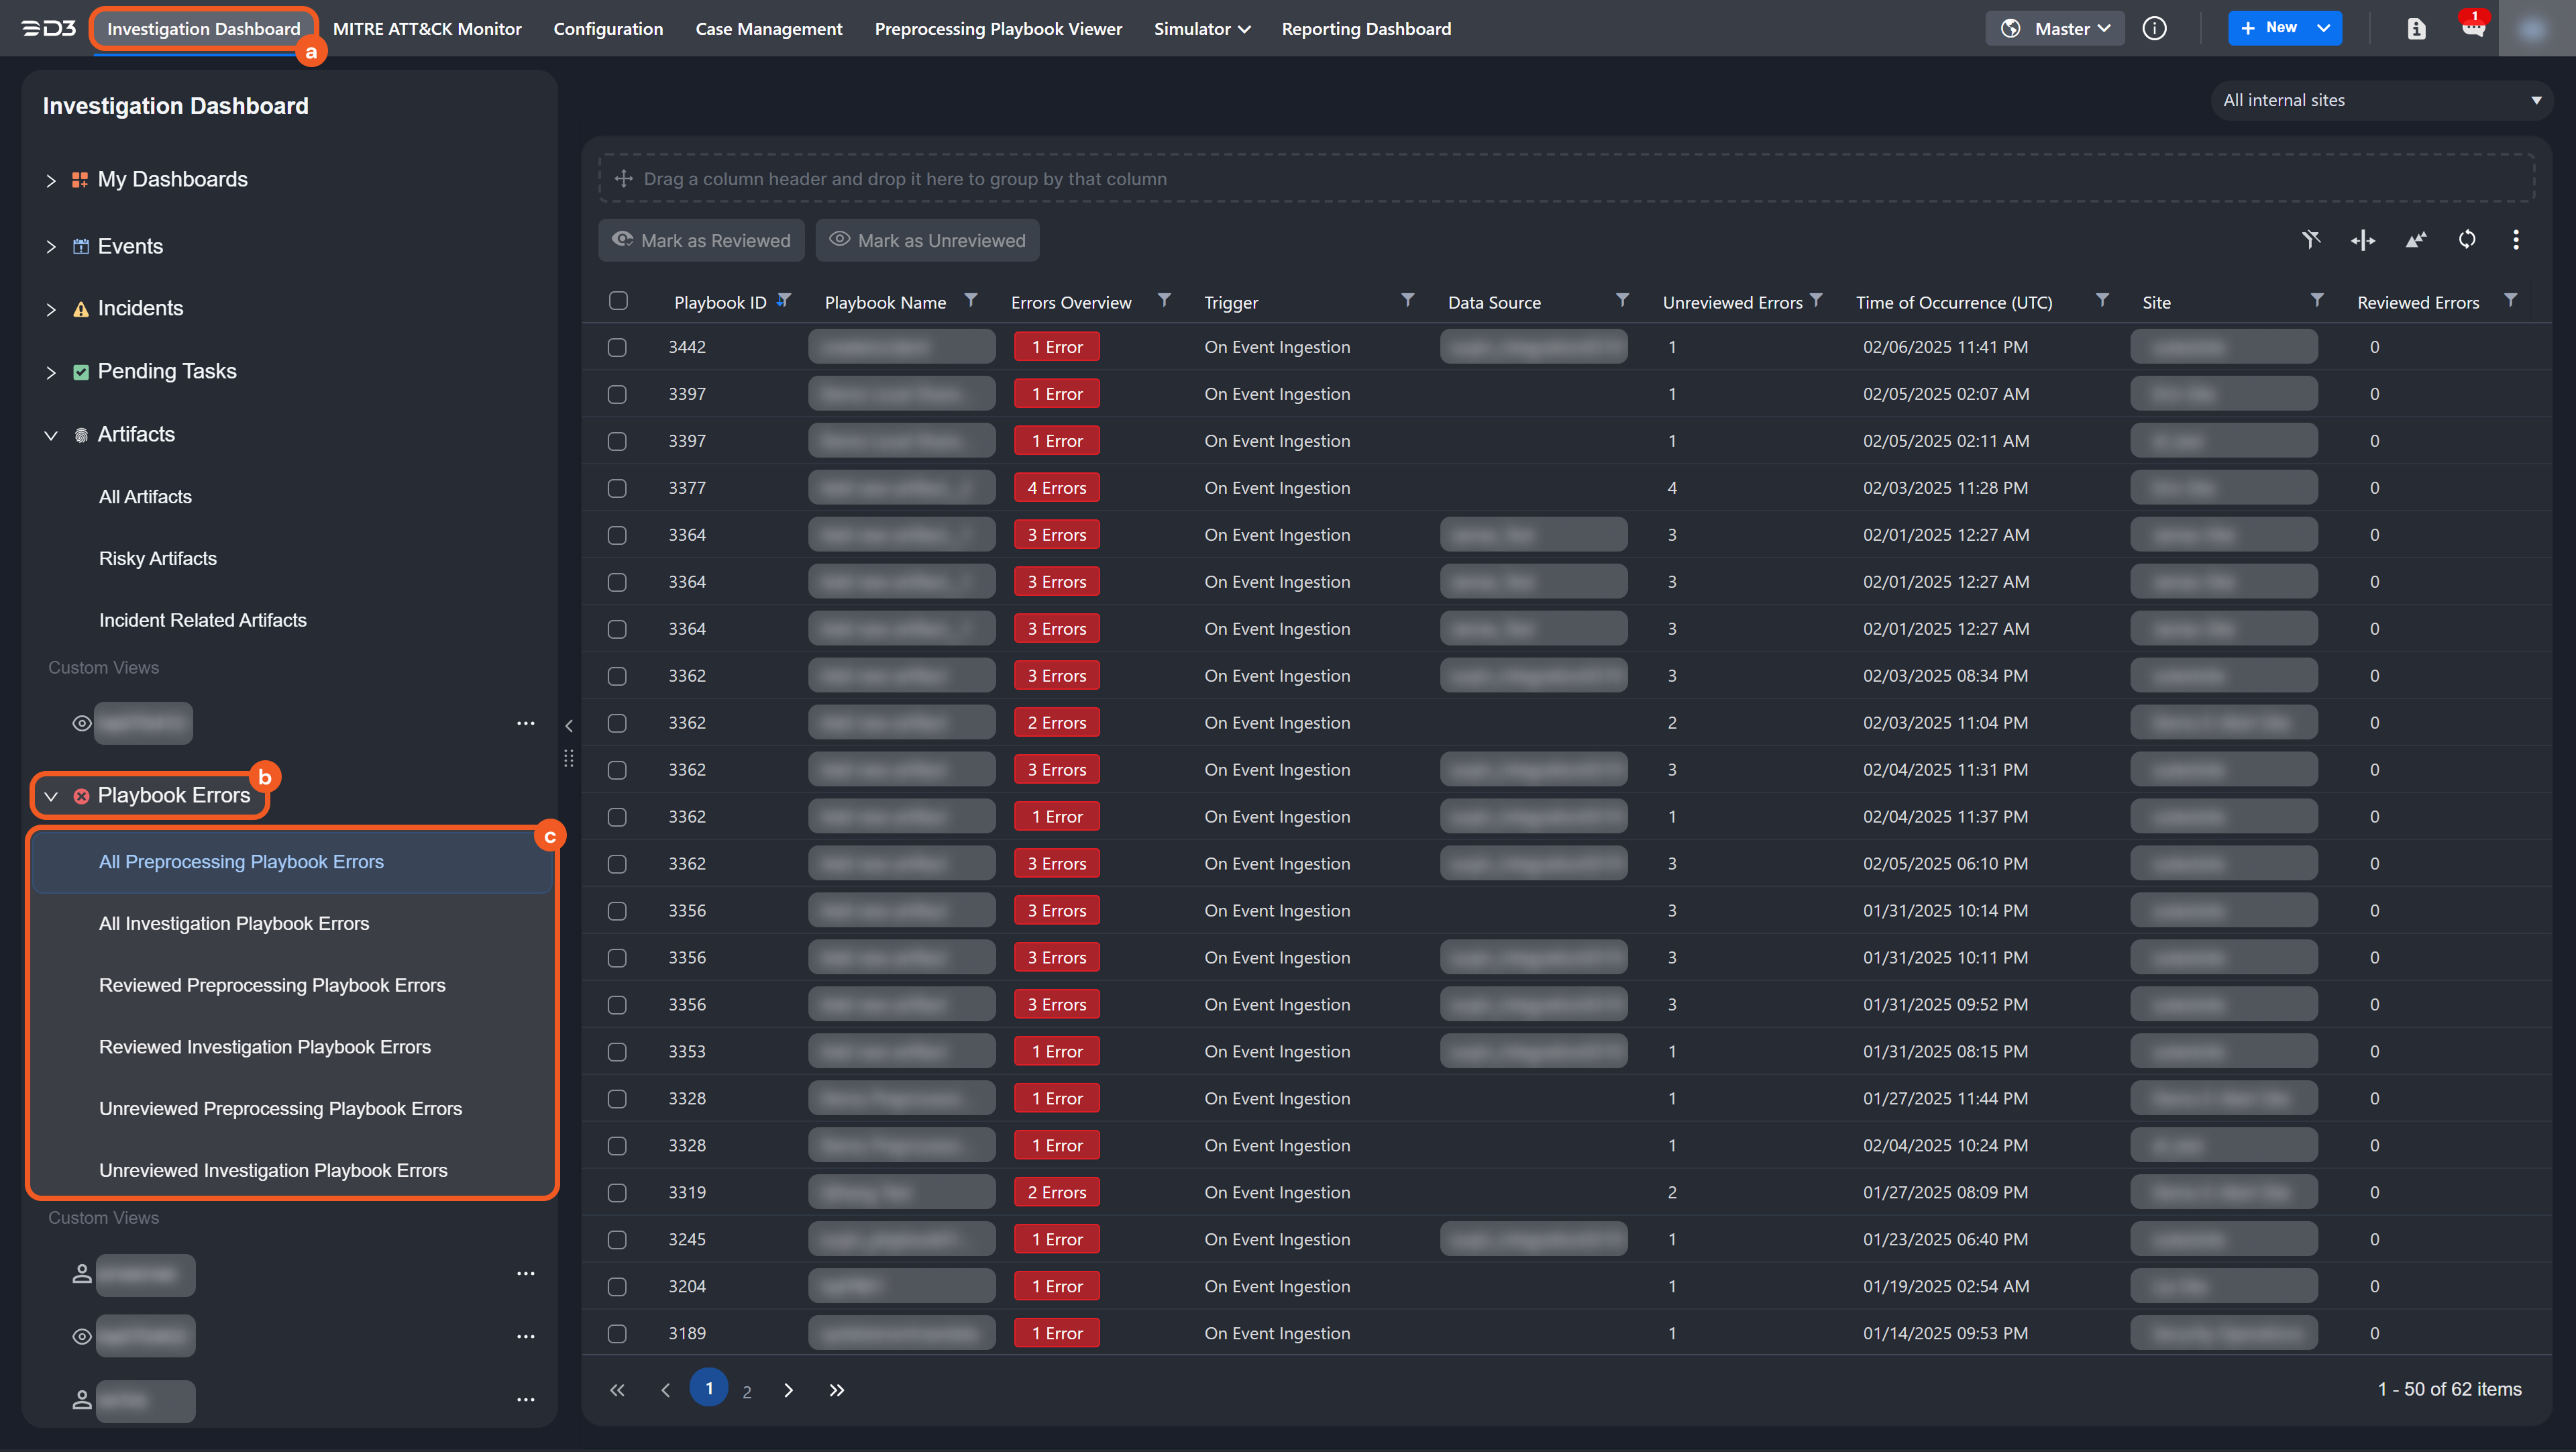Click the column auto-fit width icon
2576x1452 pixels.
(2362, 240)
